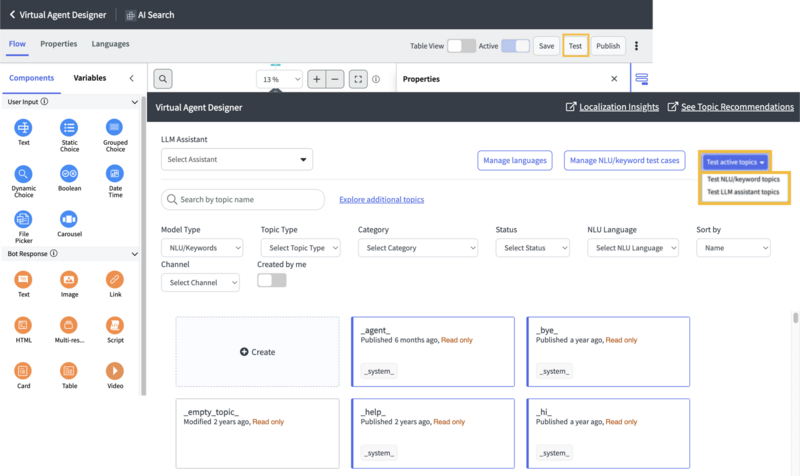The height and width of the screenshot is (476, 800).
Task: Select the Image bot response icon
Action: 69,280
